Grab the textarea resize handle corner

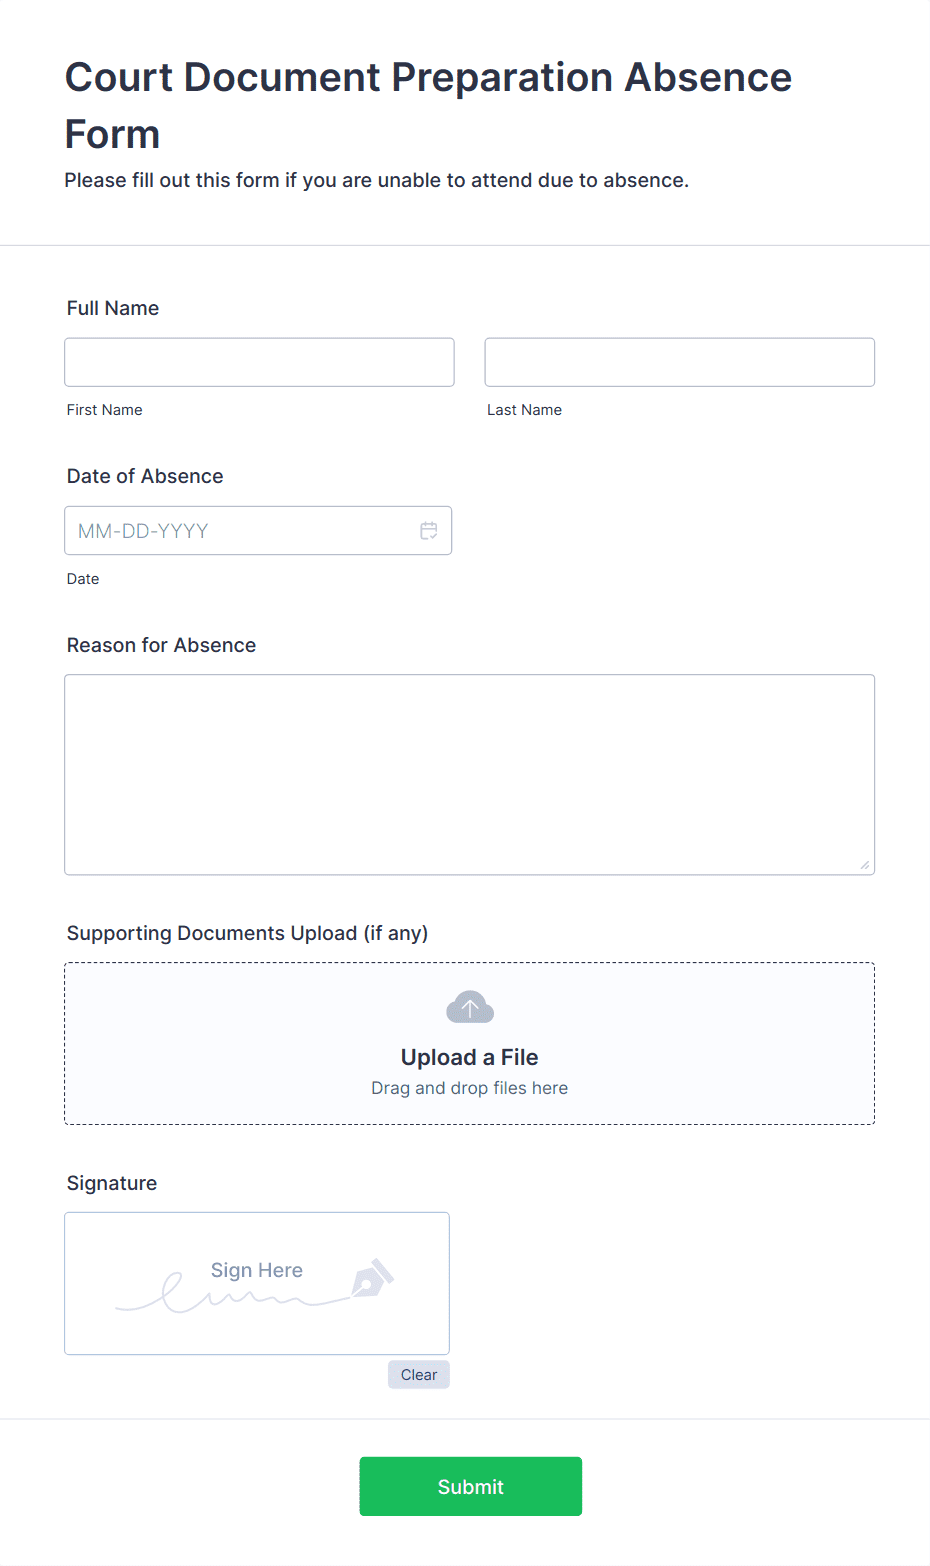pos(865,865)
